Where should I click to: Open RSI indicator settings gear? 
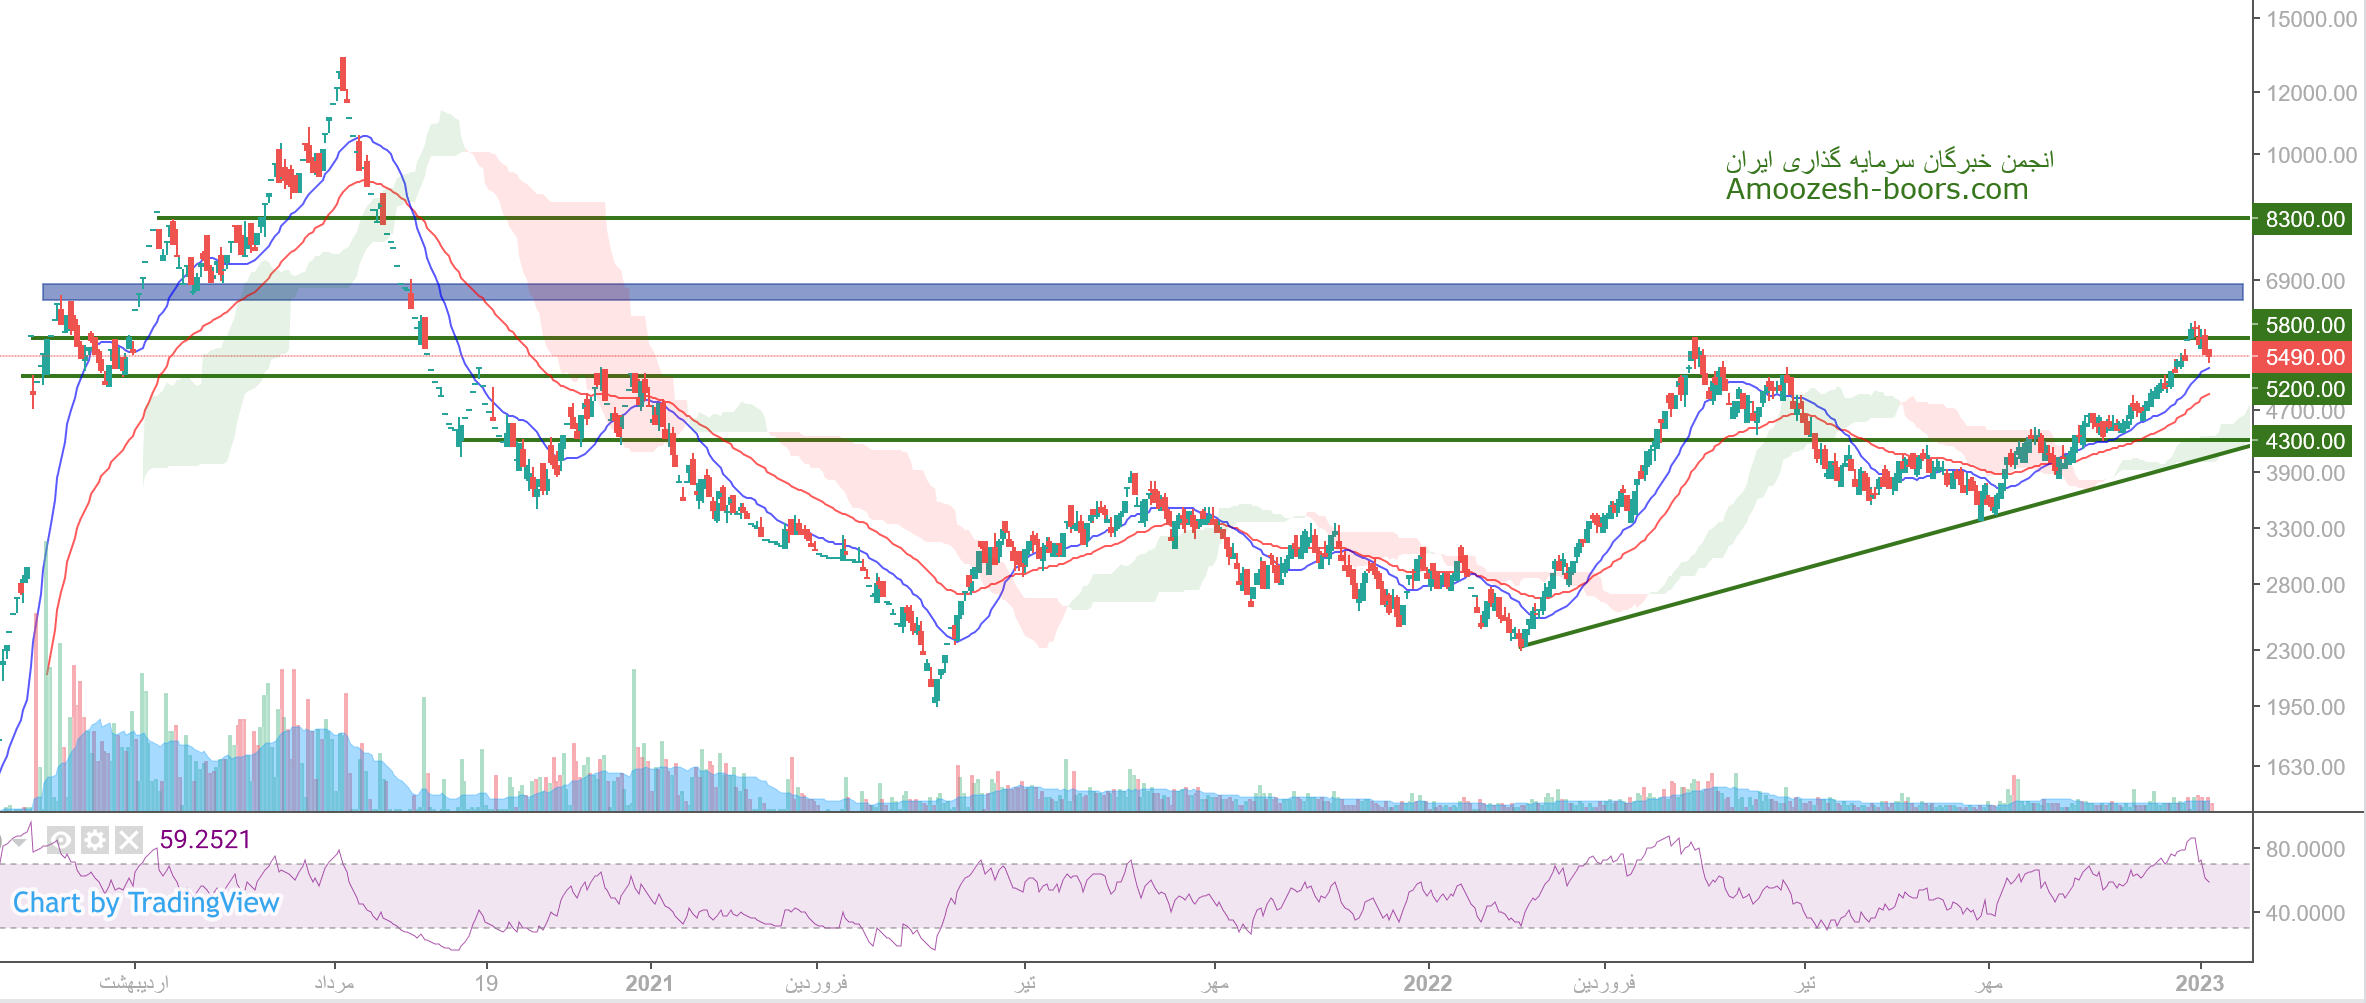95,840
